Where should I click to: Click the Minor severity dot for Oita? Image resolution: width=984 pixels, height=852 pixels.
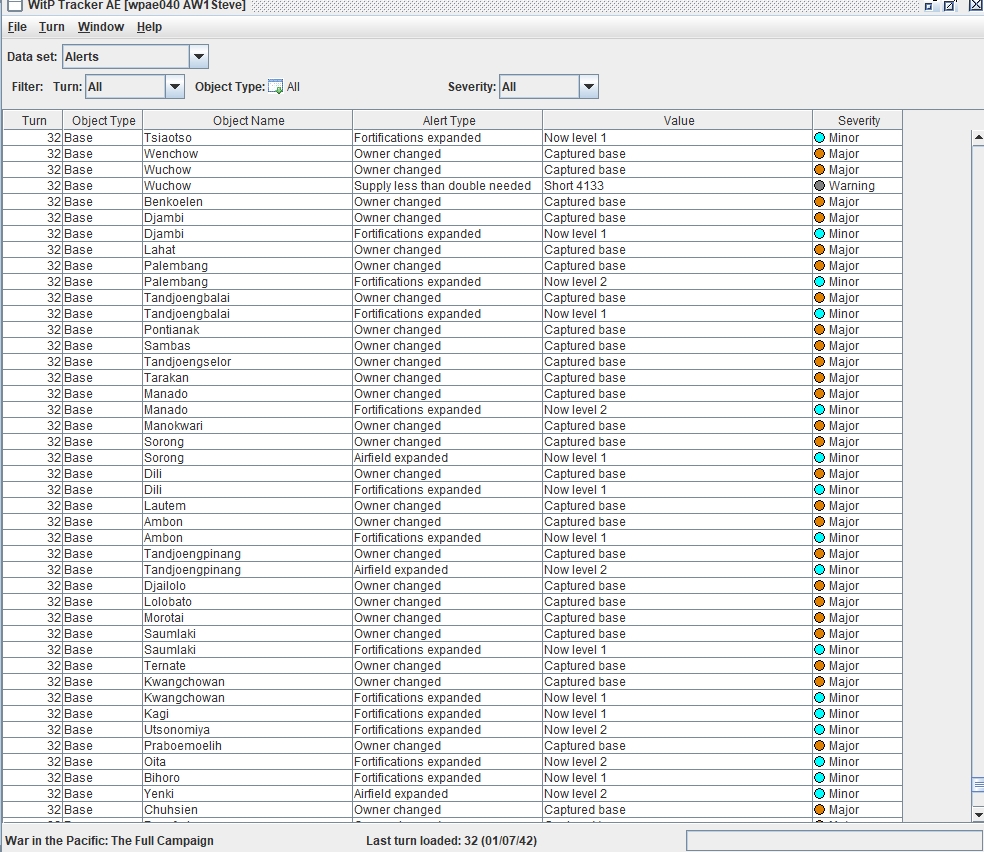pos(820,762)
